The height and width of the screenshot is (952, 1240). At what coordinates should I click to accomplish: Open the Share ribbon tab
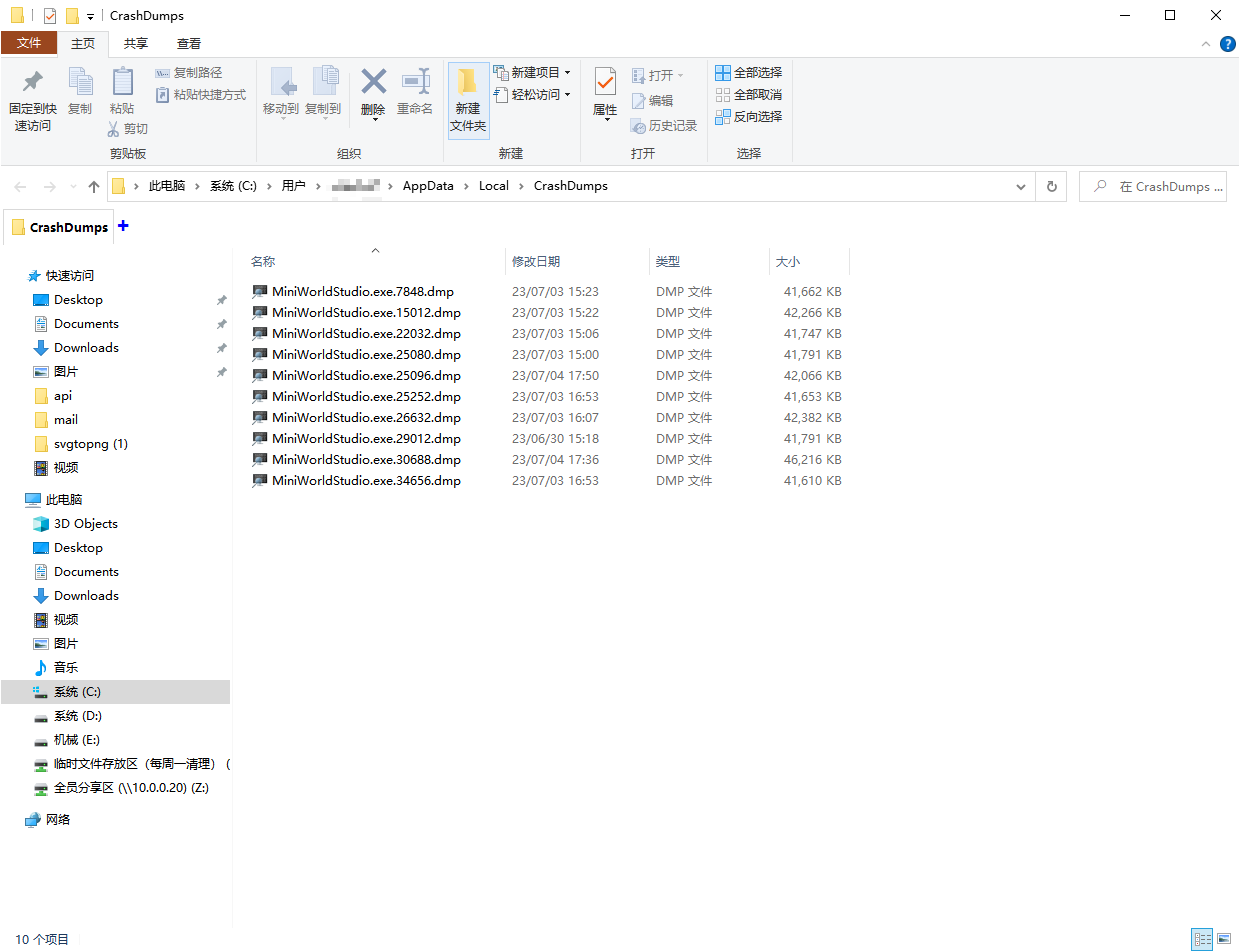point(136,43)
